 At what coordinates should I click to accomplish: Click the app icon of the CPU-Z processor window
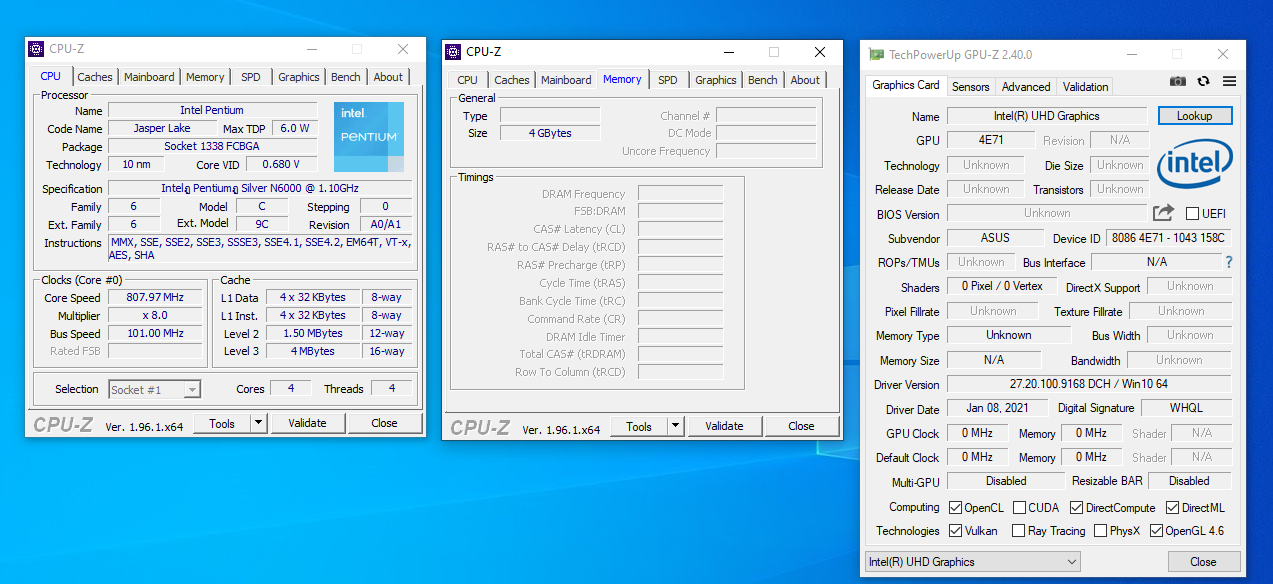tap(36, 49)
